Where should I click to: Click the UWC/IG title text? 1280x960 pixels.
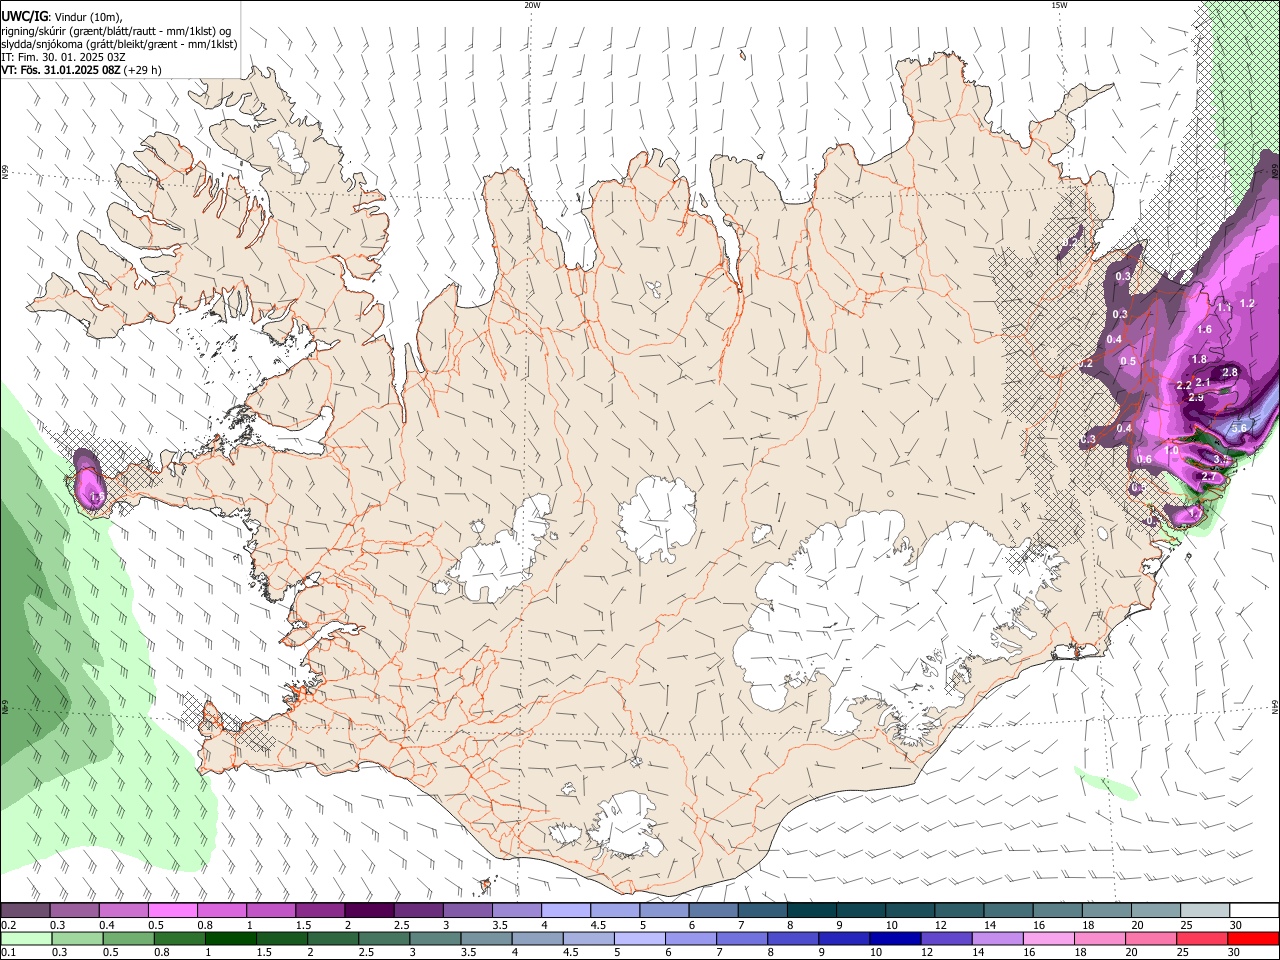click(24, 16)
